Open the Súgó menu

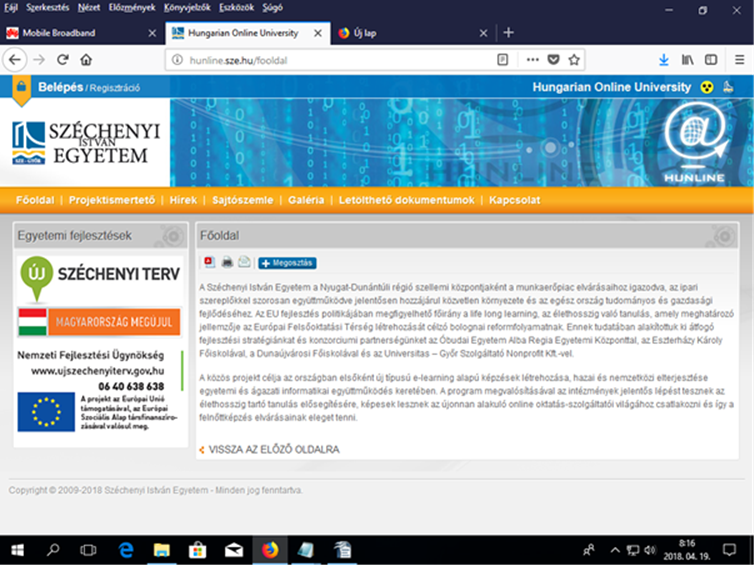coord(273,8)
